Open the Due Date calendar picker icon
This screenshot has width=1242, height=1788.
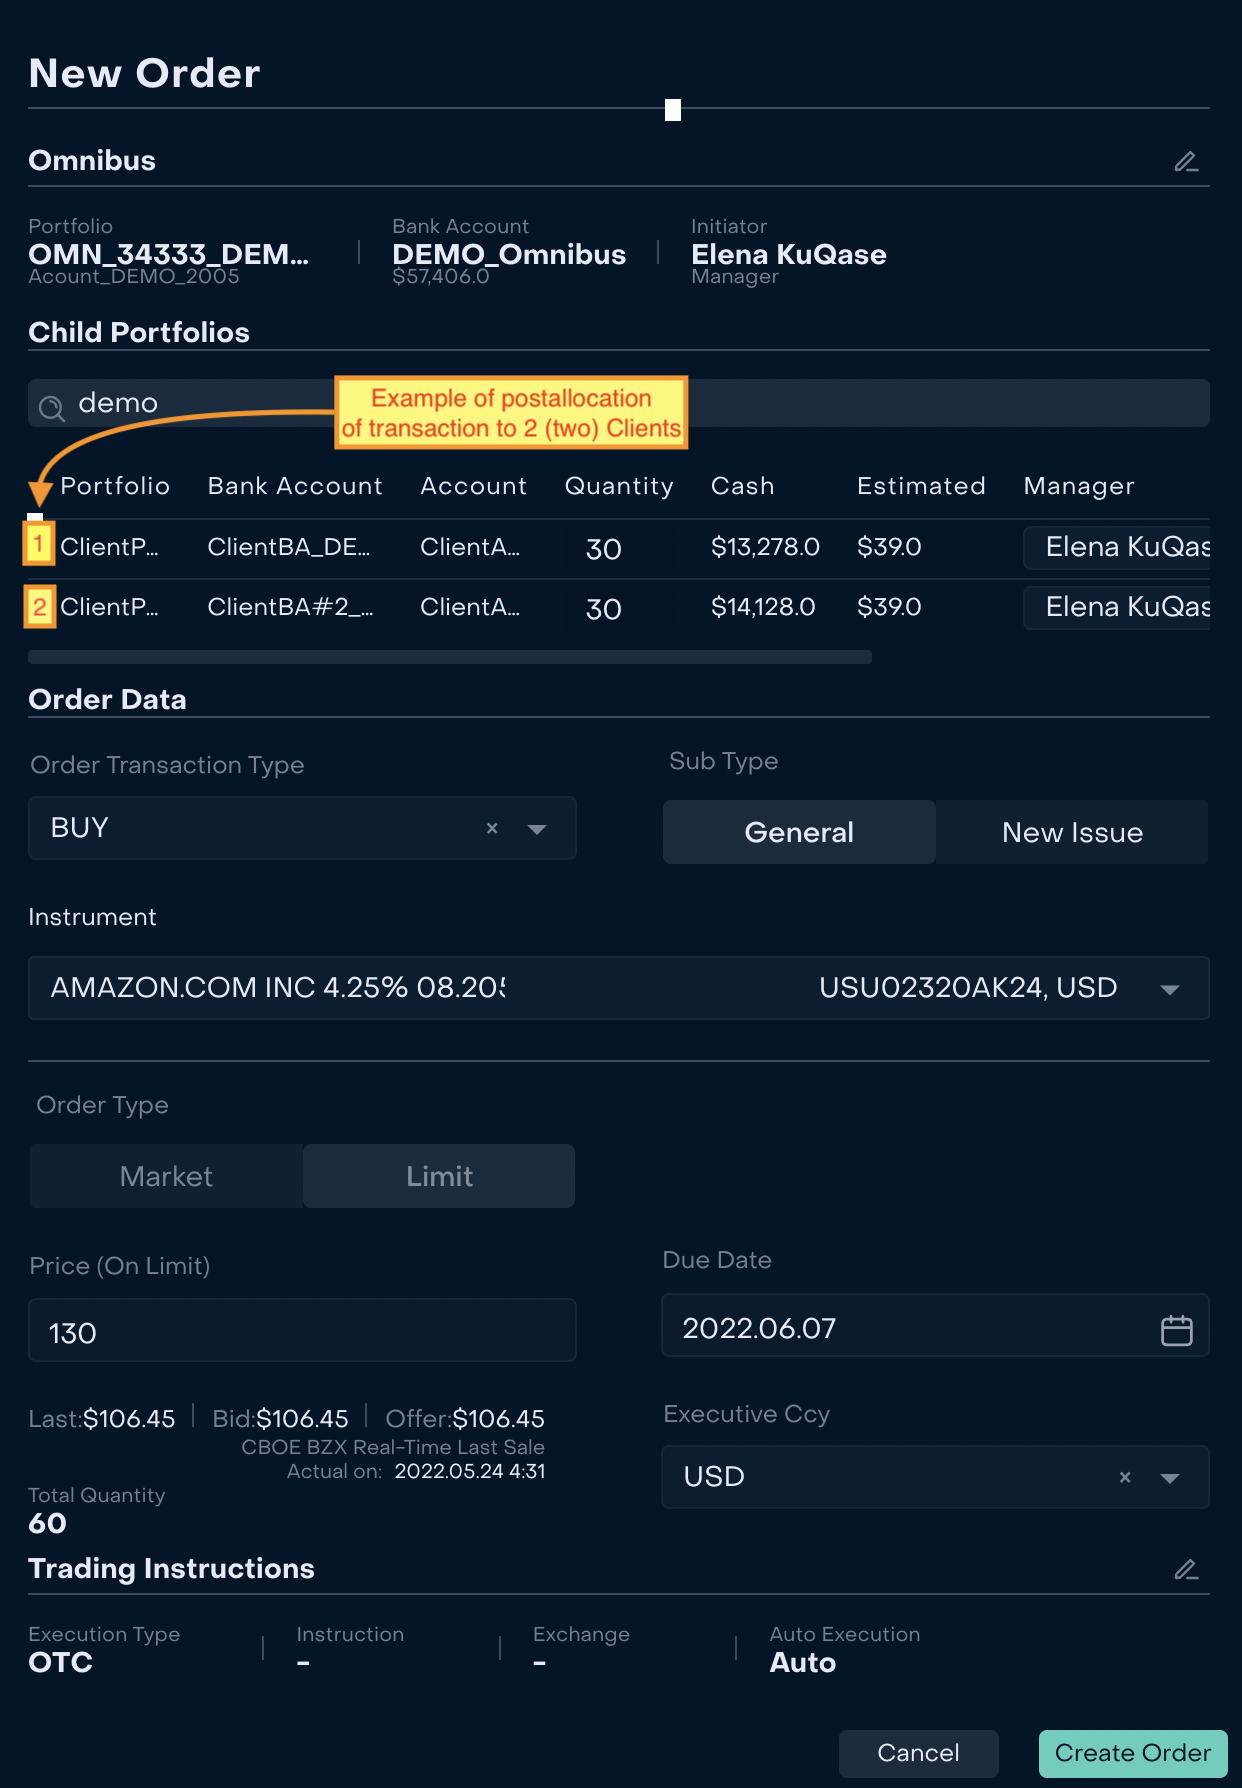click(1176, 1330)
